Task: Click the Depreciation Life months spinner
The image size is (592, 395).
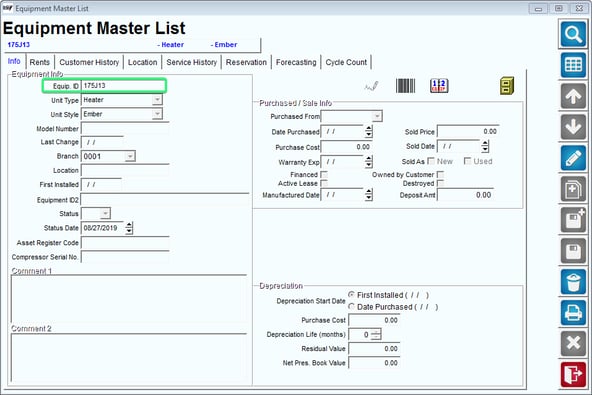Action: (x=376, y=334)
